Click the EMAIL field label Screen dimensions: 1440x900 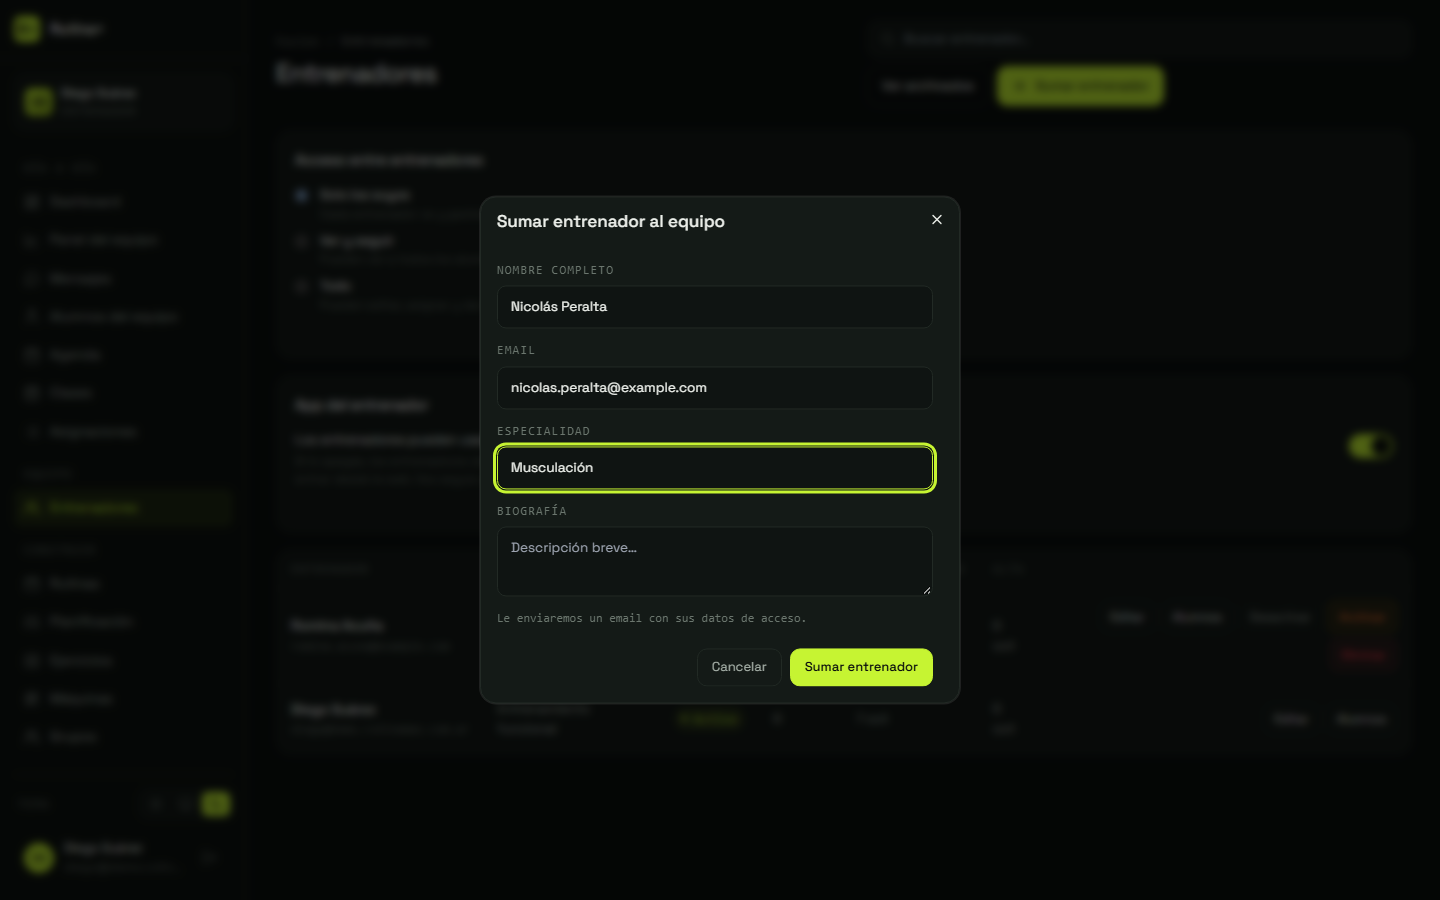pyautogui.click(x=516, y=350)
